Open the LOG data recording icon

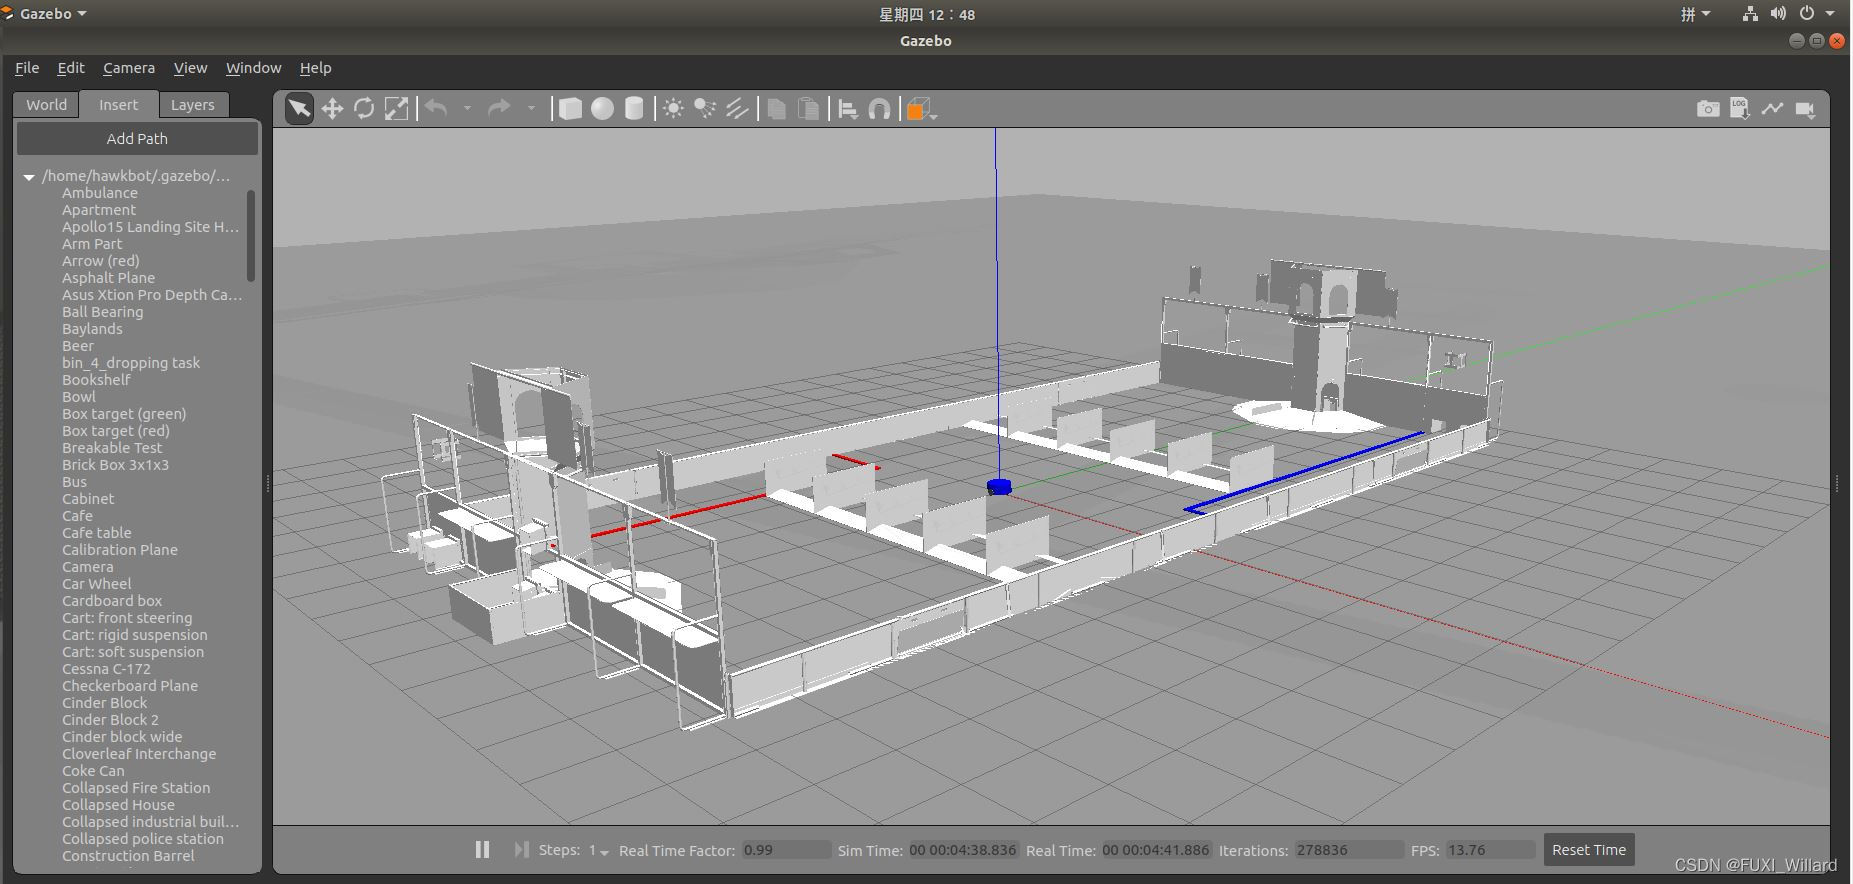[x=1740, y=109]
